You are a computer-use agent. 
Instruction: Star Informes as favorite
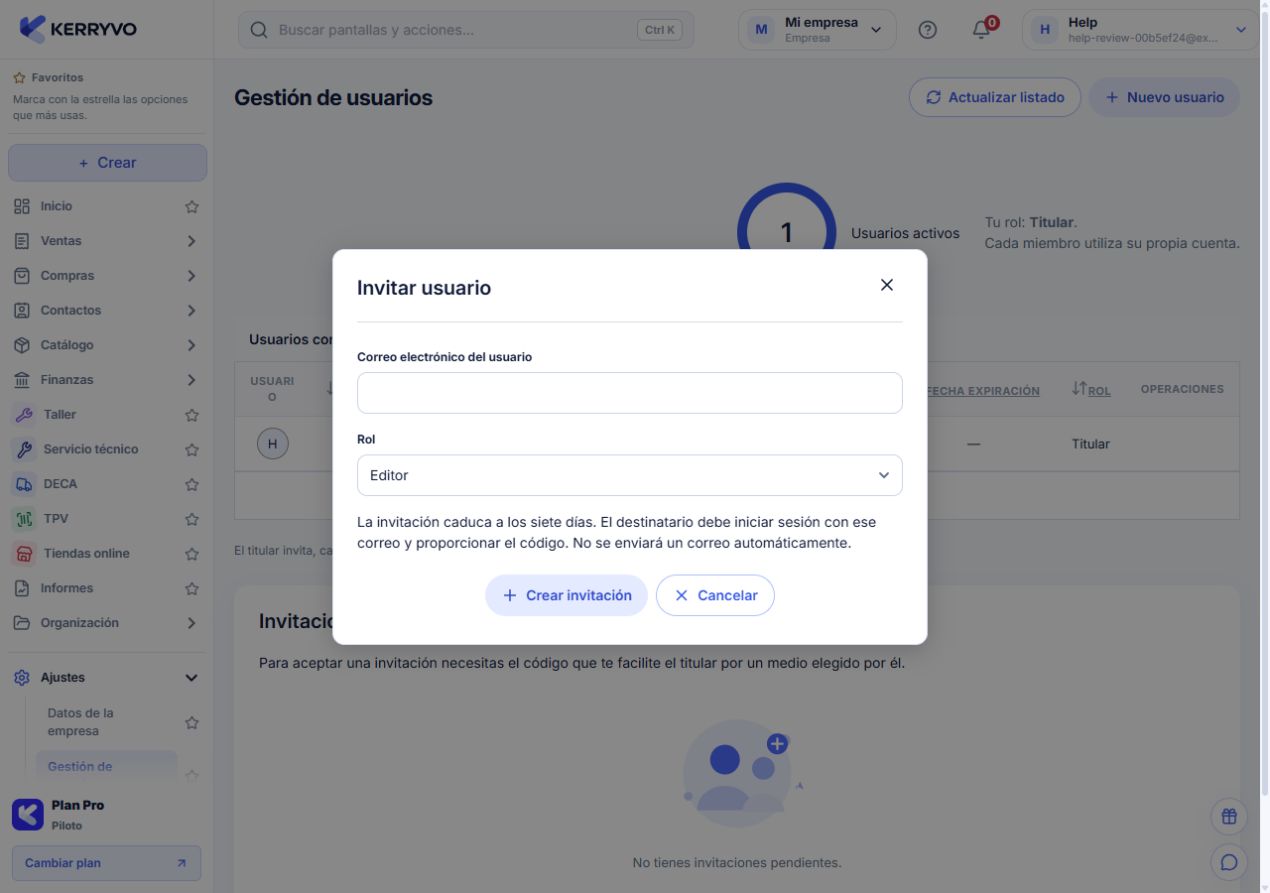[x=192, y=589]
